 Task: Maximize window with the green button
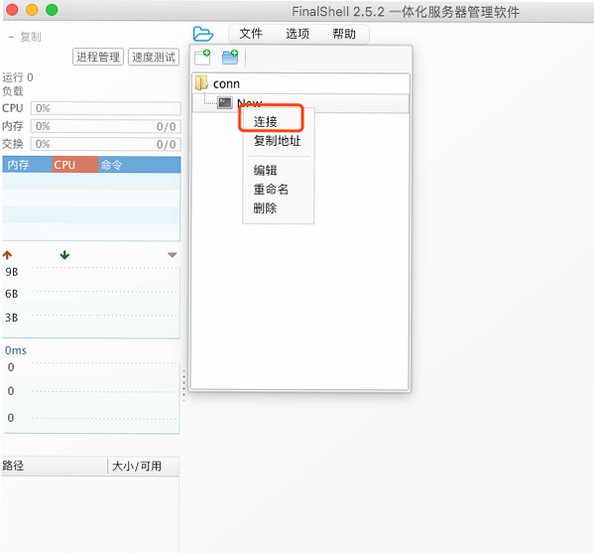52,9
